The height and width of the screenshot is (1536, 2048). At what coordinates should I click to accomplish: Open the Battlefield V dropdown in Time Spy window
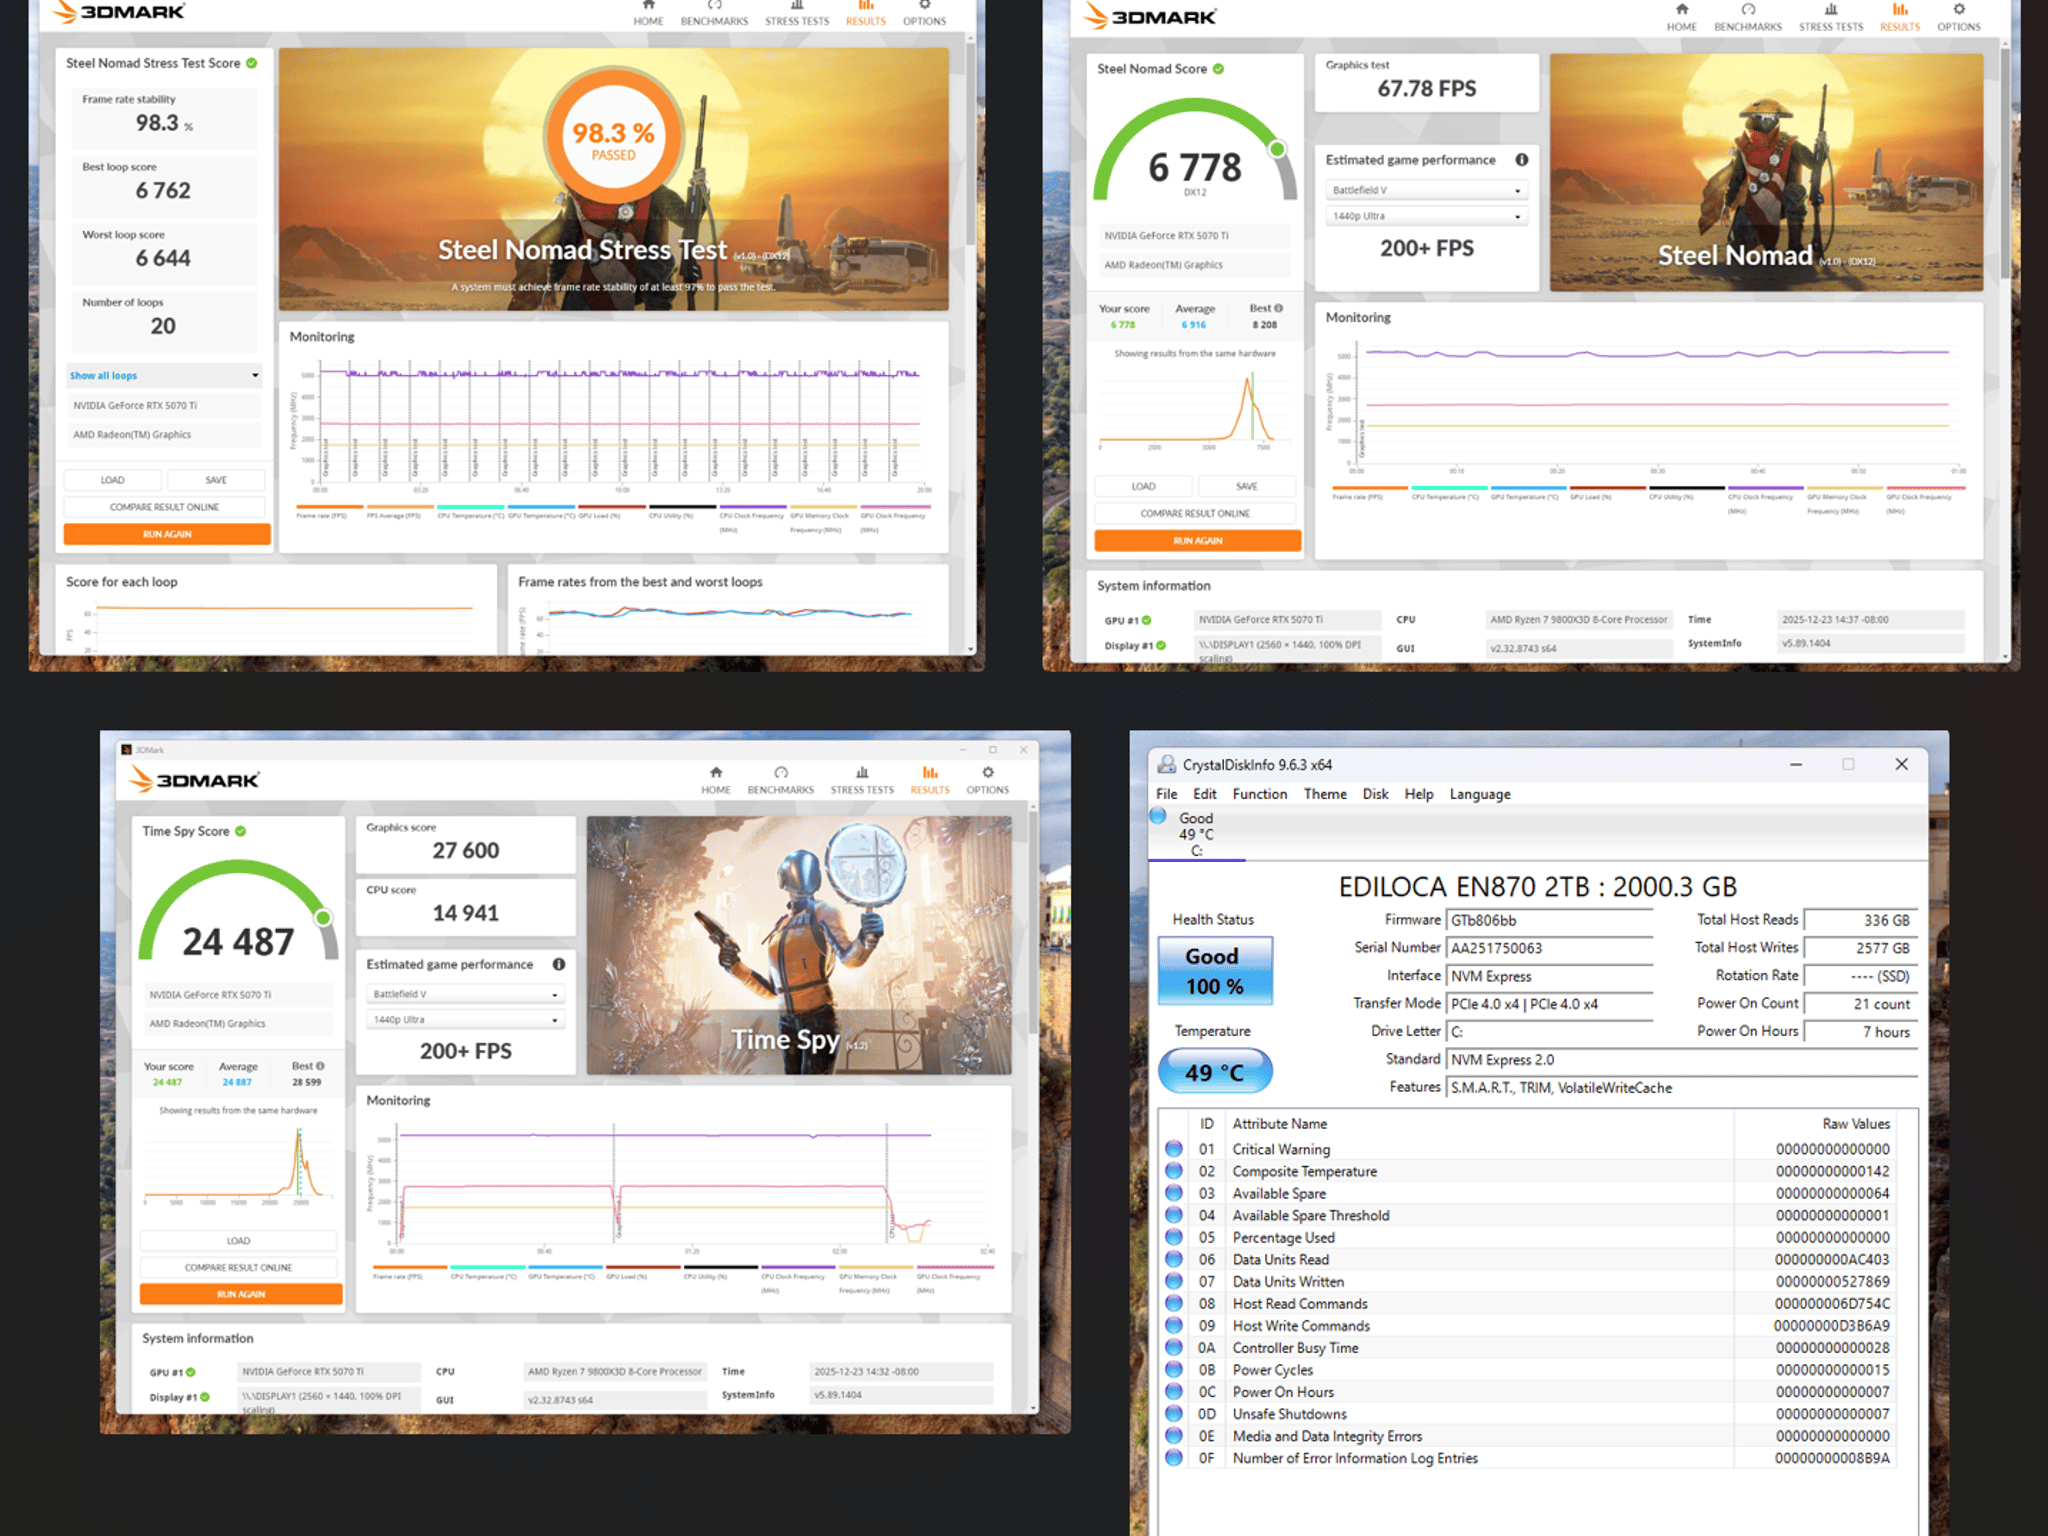tap(465, 994)
